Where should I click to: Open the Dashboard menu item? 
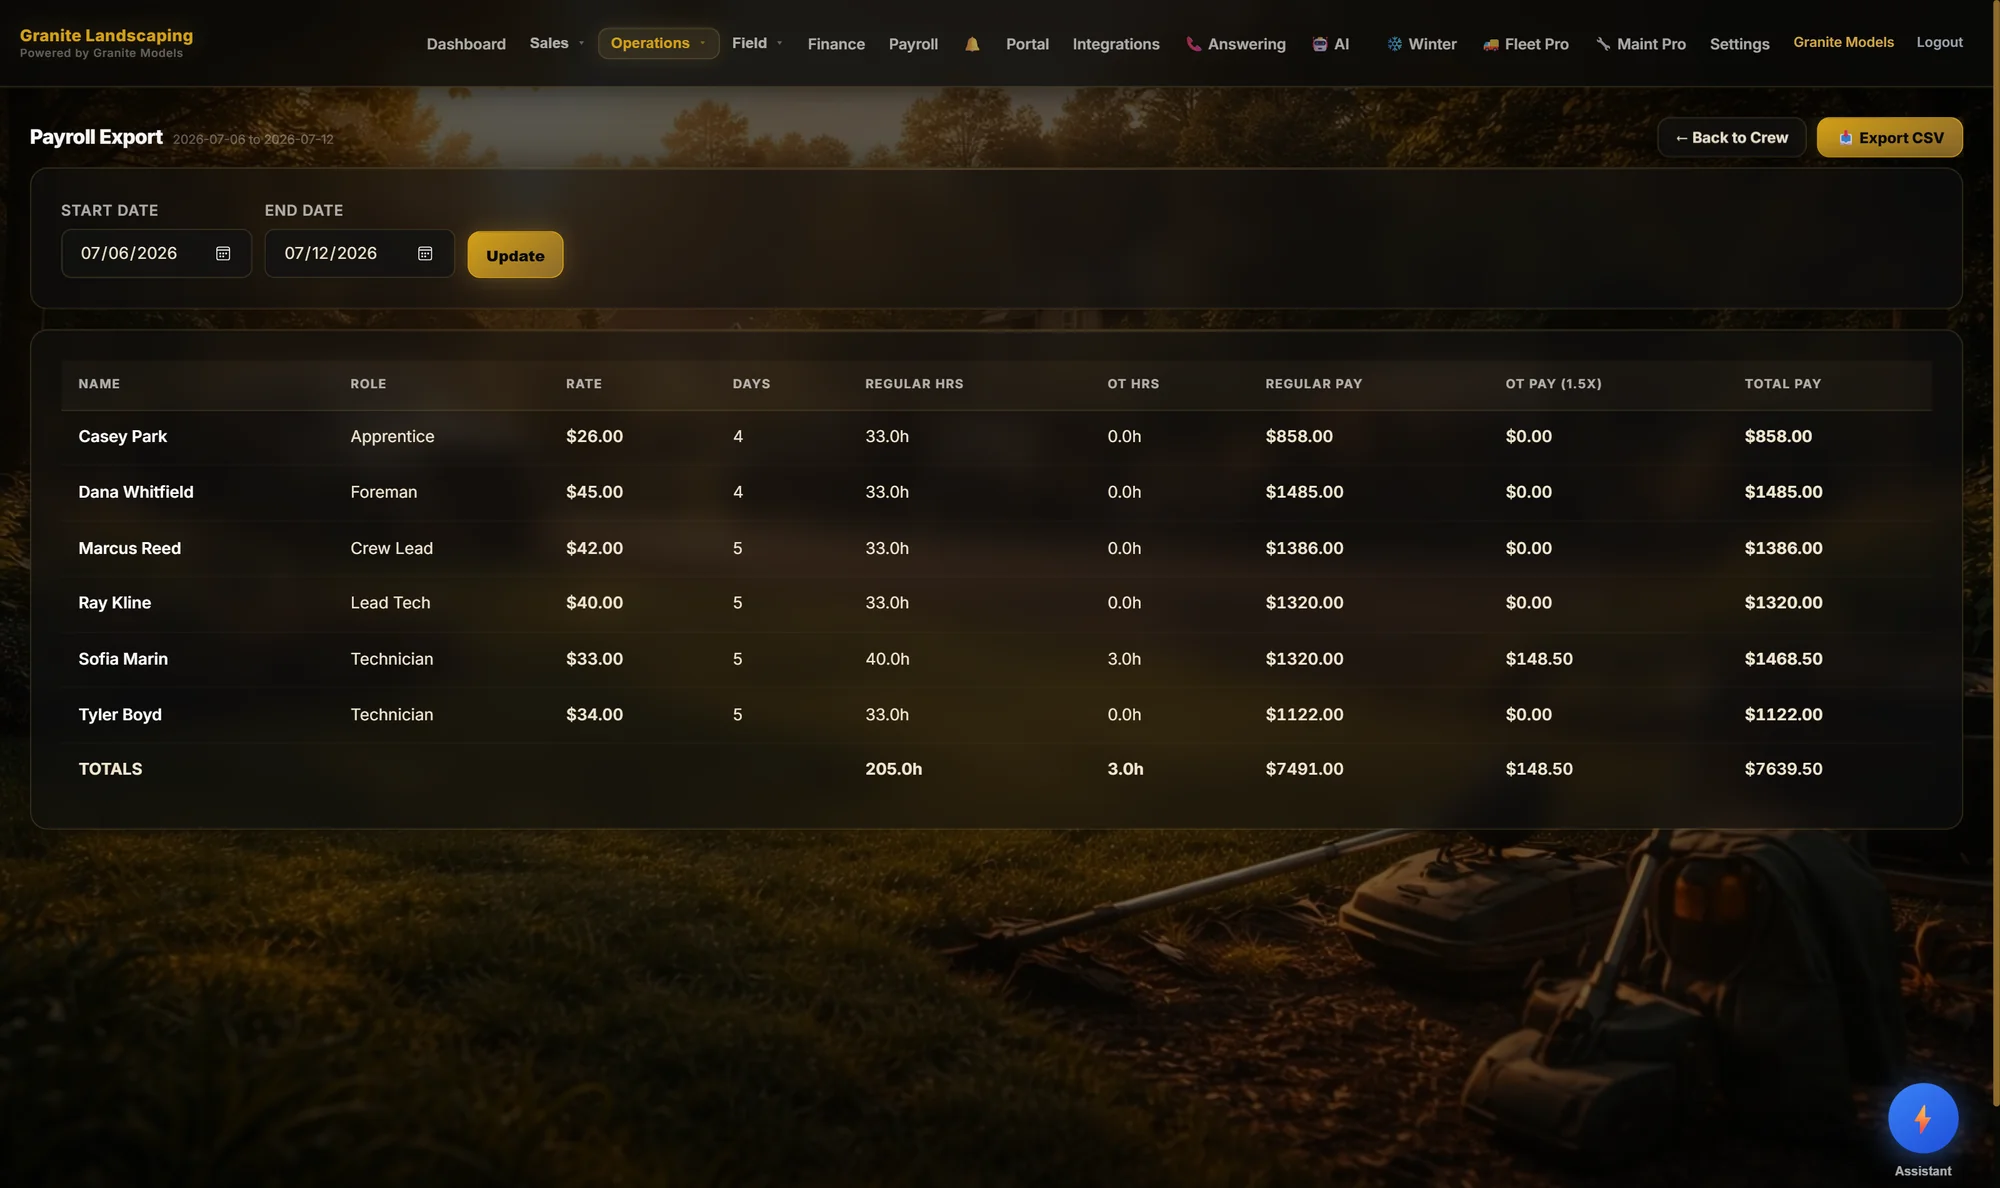tap(466, 44)
